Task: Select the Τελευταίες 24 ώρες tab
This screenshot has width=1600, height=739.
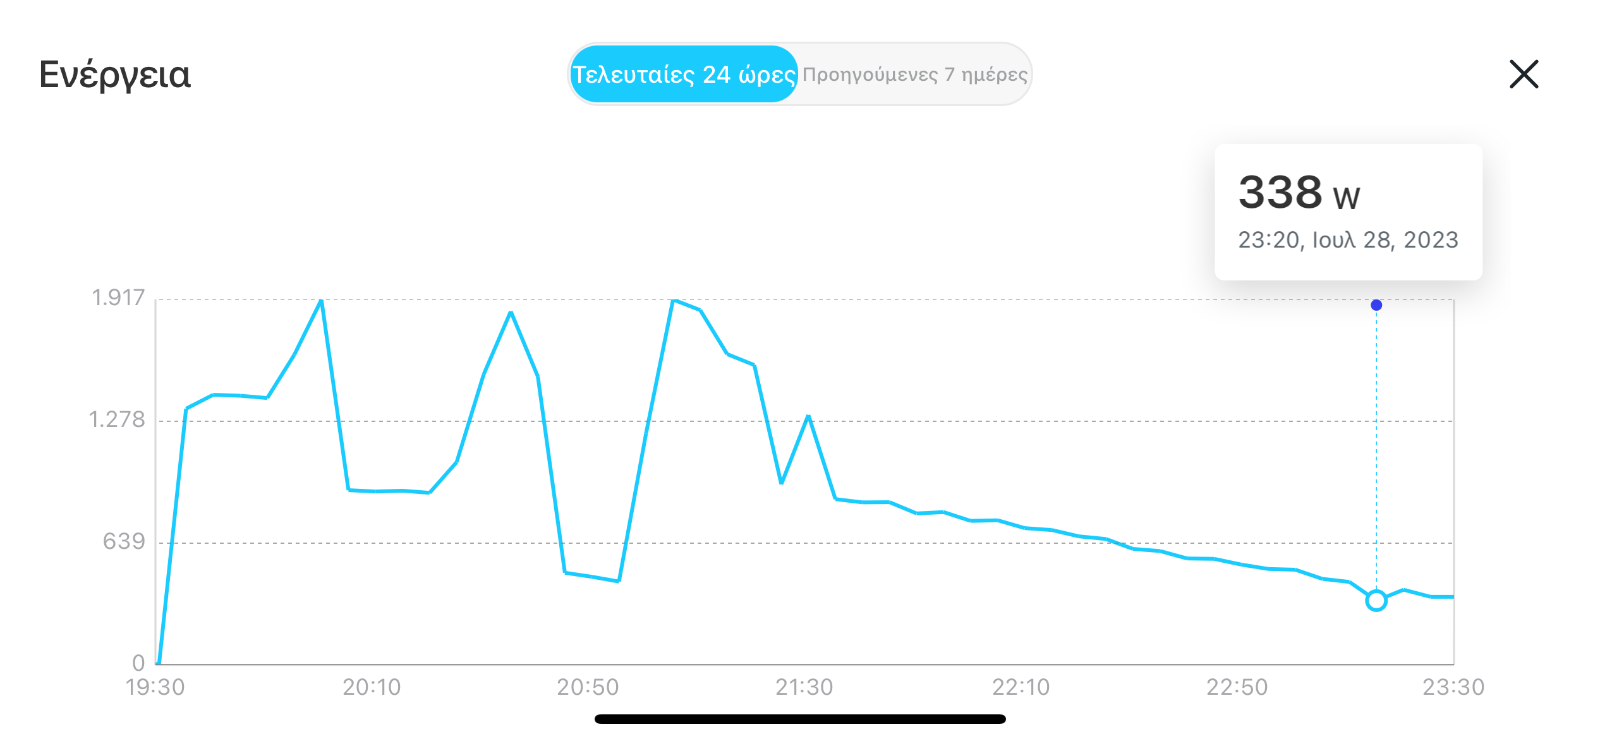Action: (684, 74)
